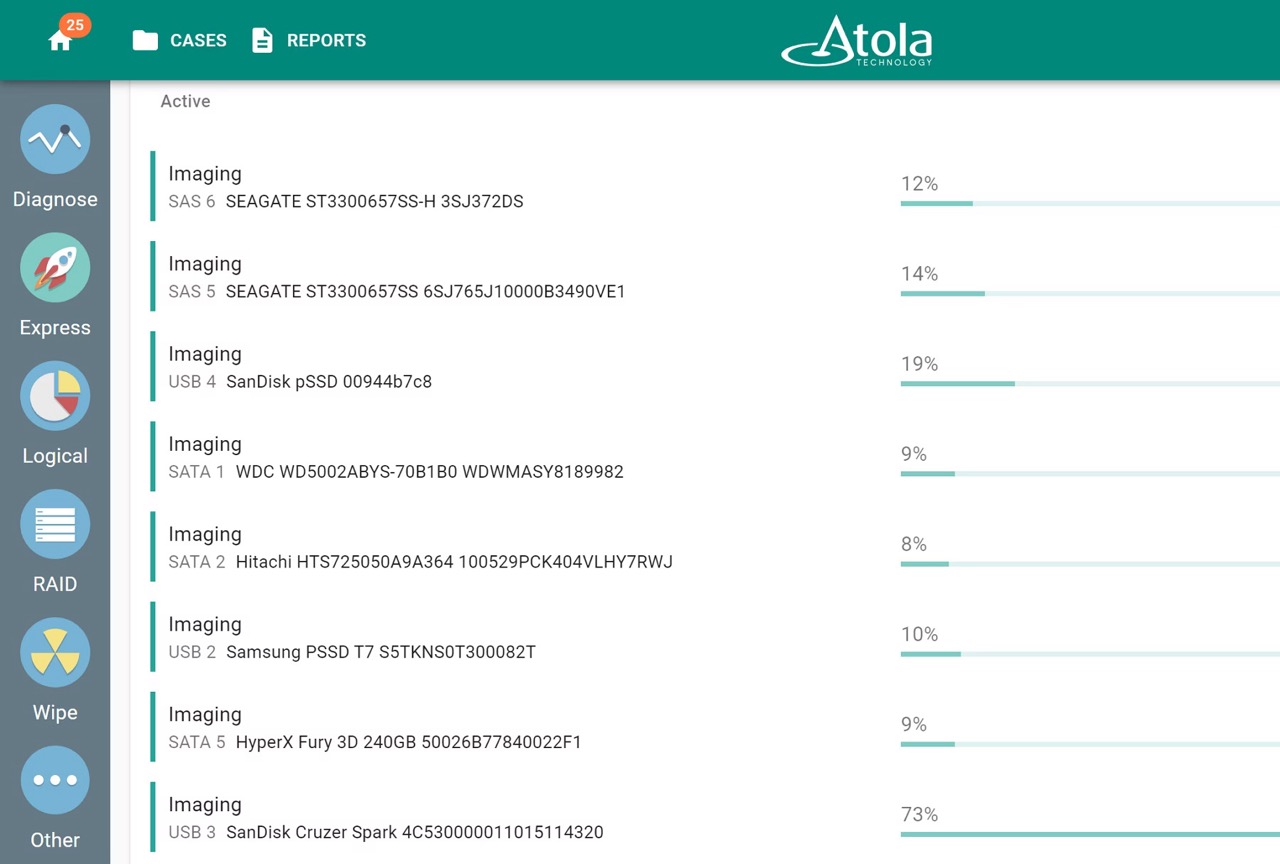The image size is (1280, 864).
Task: Select the RAID icon in sidebar
Action: [x=55, y=524]
